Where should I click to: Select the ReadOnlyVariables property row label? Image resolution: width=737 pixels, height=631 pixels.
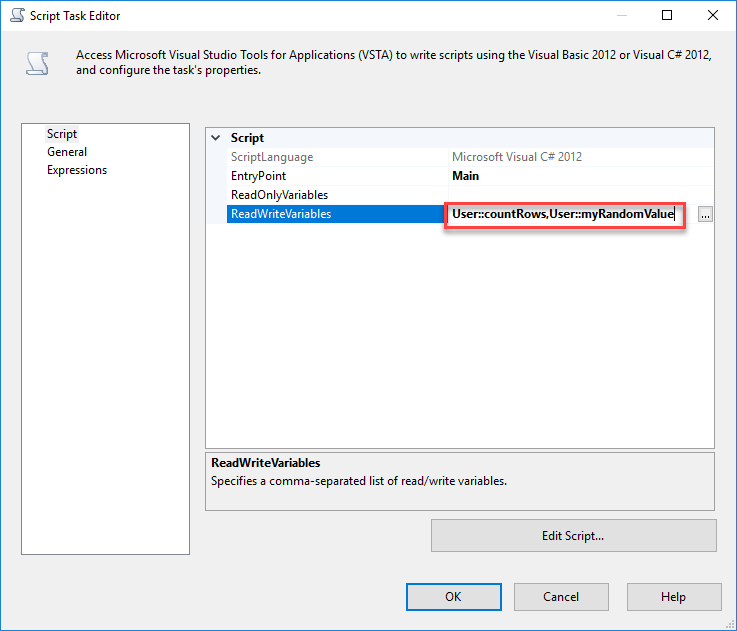(x=279, y=195)
